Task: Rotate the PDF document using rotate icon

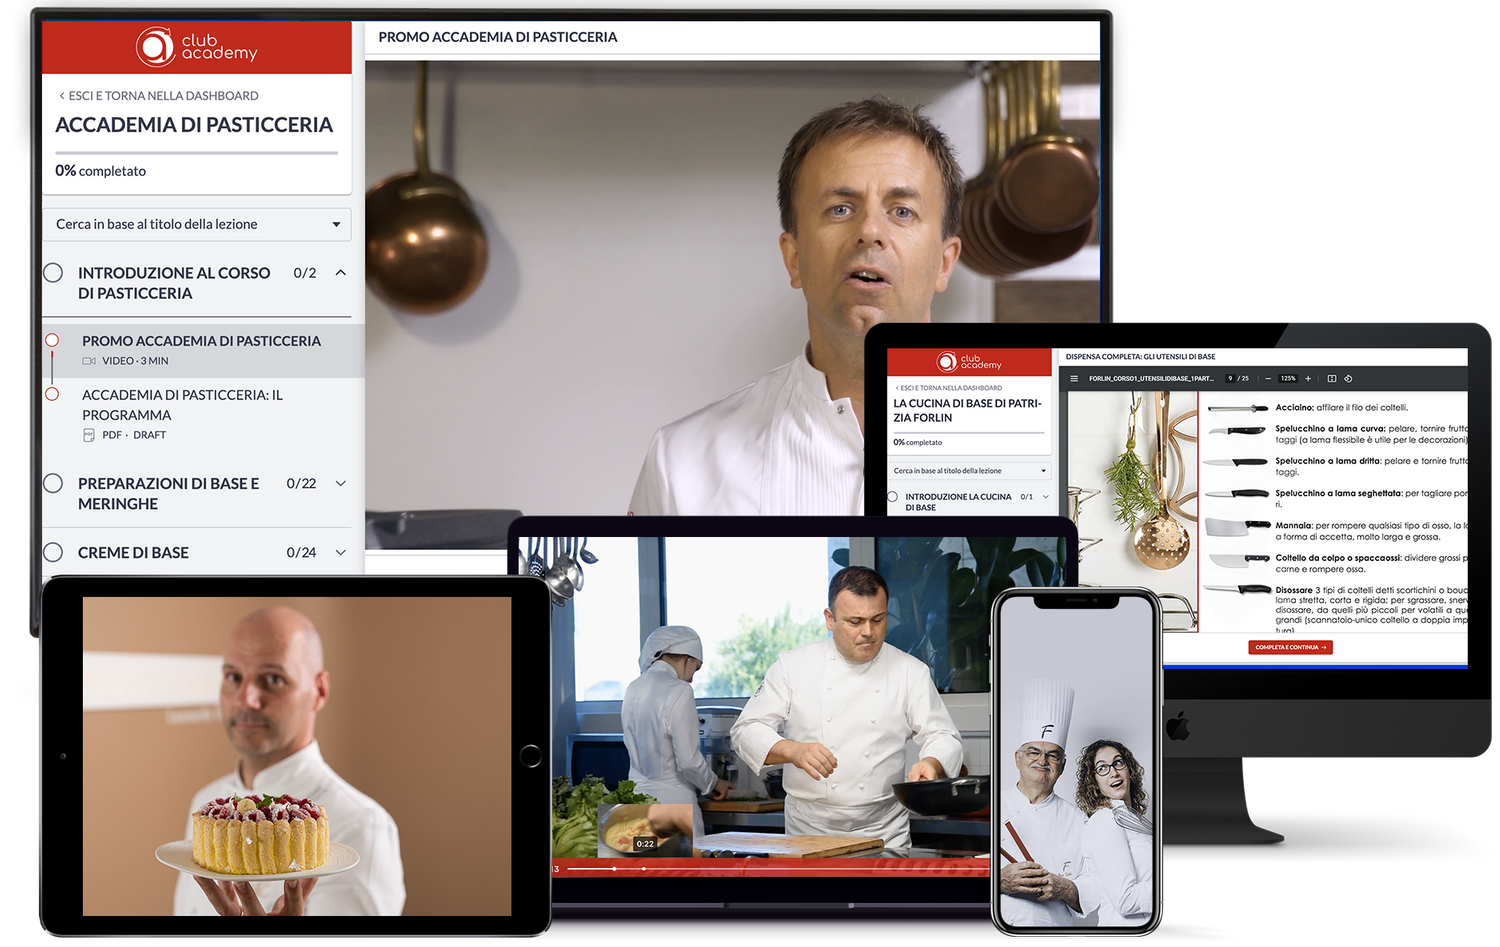Action: click(x=1348, y=379)
